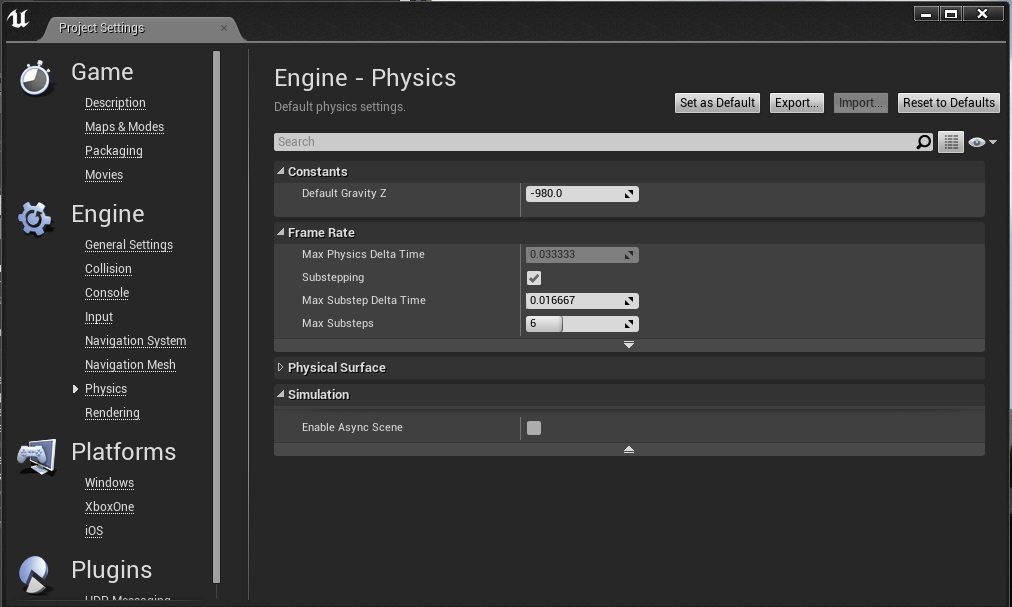Select the Engine gear icon in sidebar
Viewport: 1012px width, 607px height.
35,219
